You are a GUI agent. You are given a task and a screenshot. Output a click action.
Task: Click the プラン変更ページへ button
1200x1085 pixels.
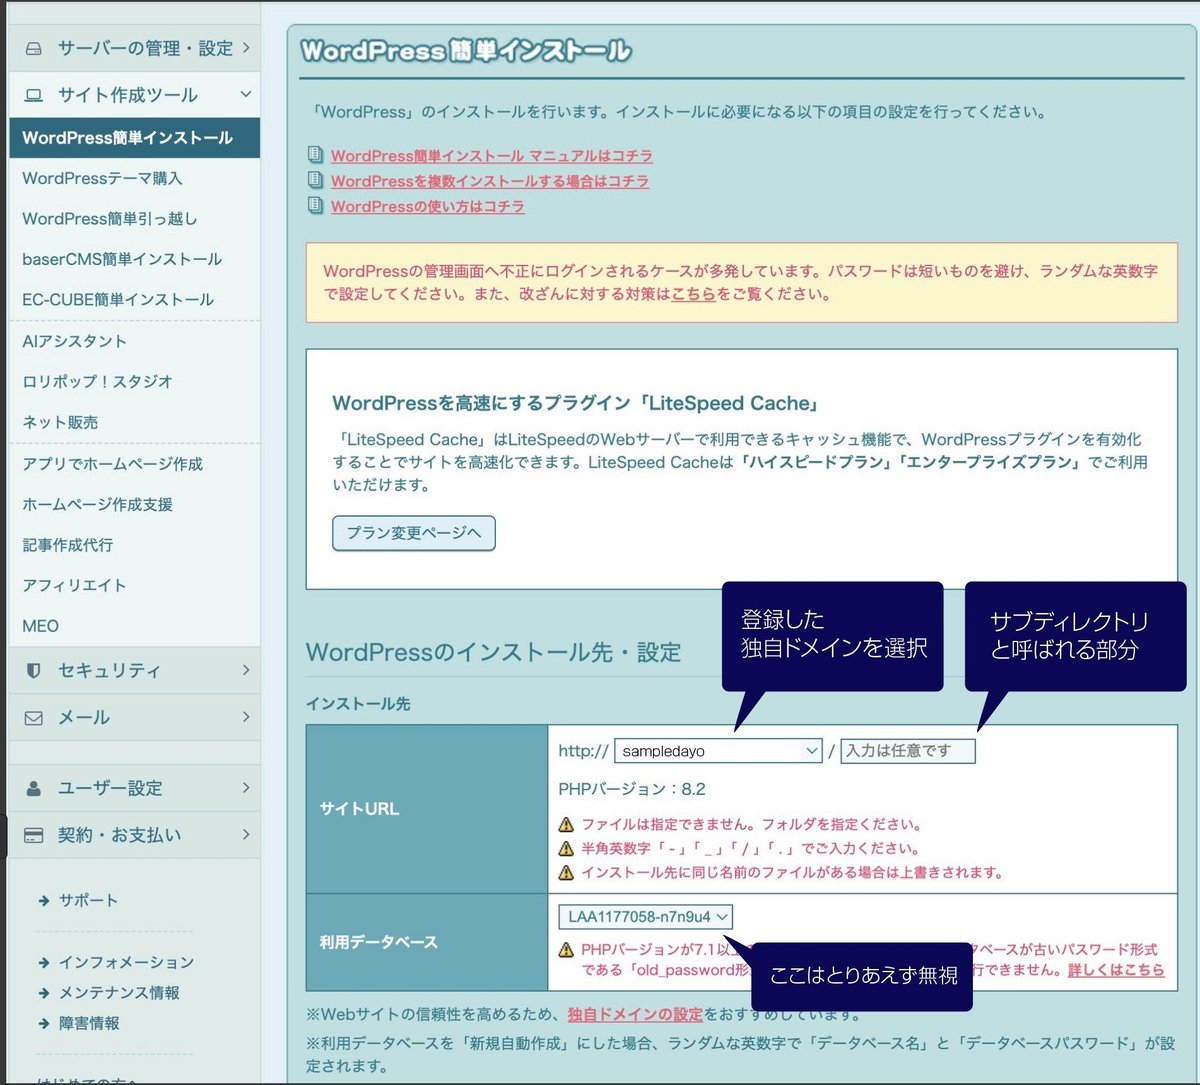tap(414, 533)
